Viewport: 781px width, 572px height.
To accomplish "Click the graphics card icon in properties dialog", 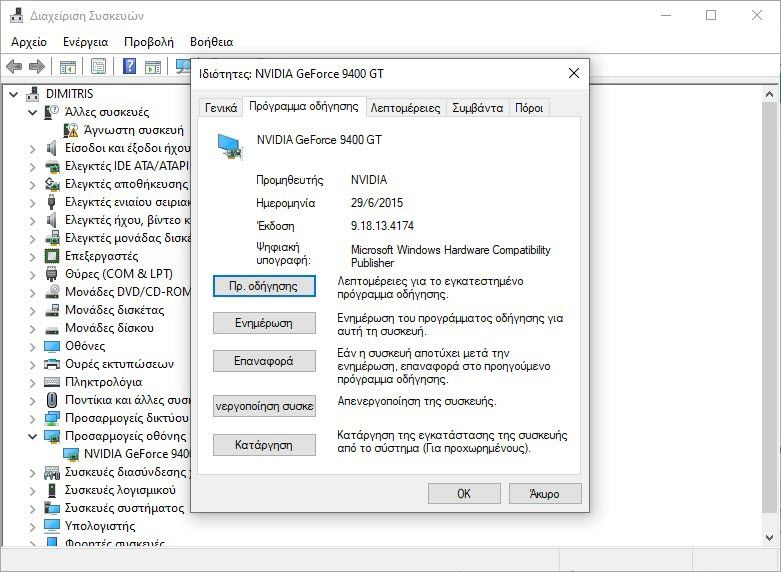I will 230,146.
